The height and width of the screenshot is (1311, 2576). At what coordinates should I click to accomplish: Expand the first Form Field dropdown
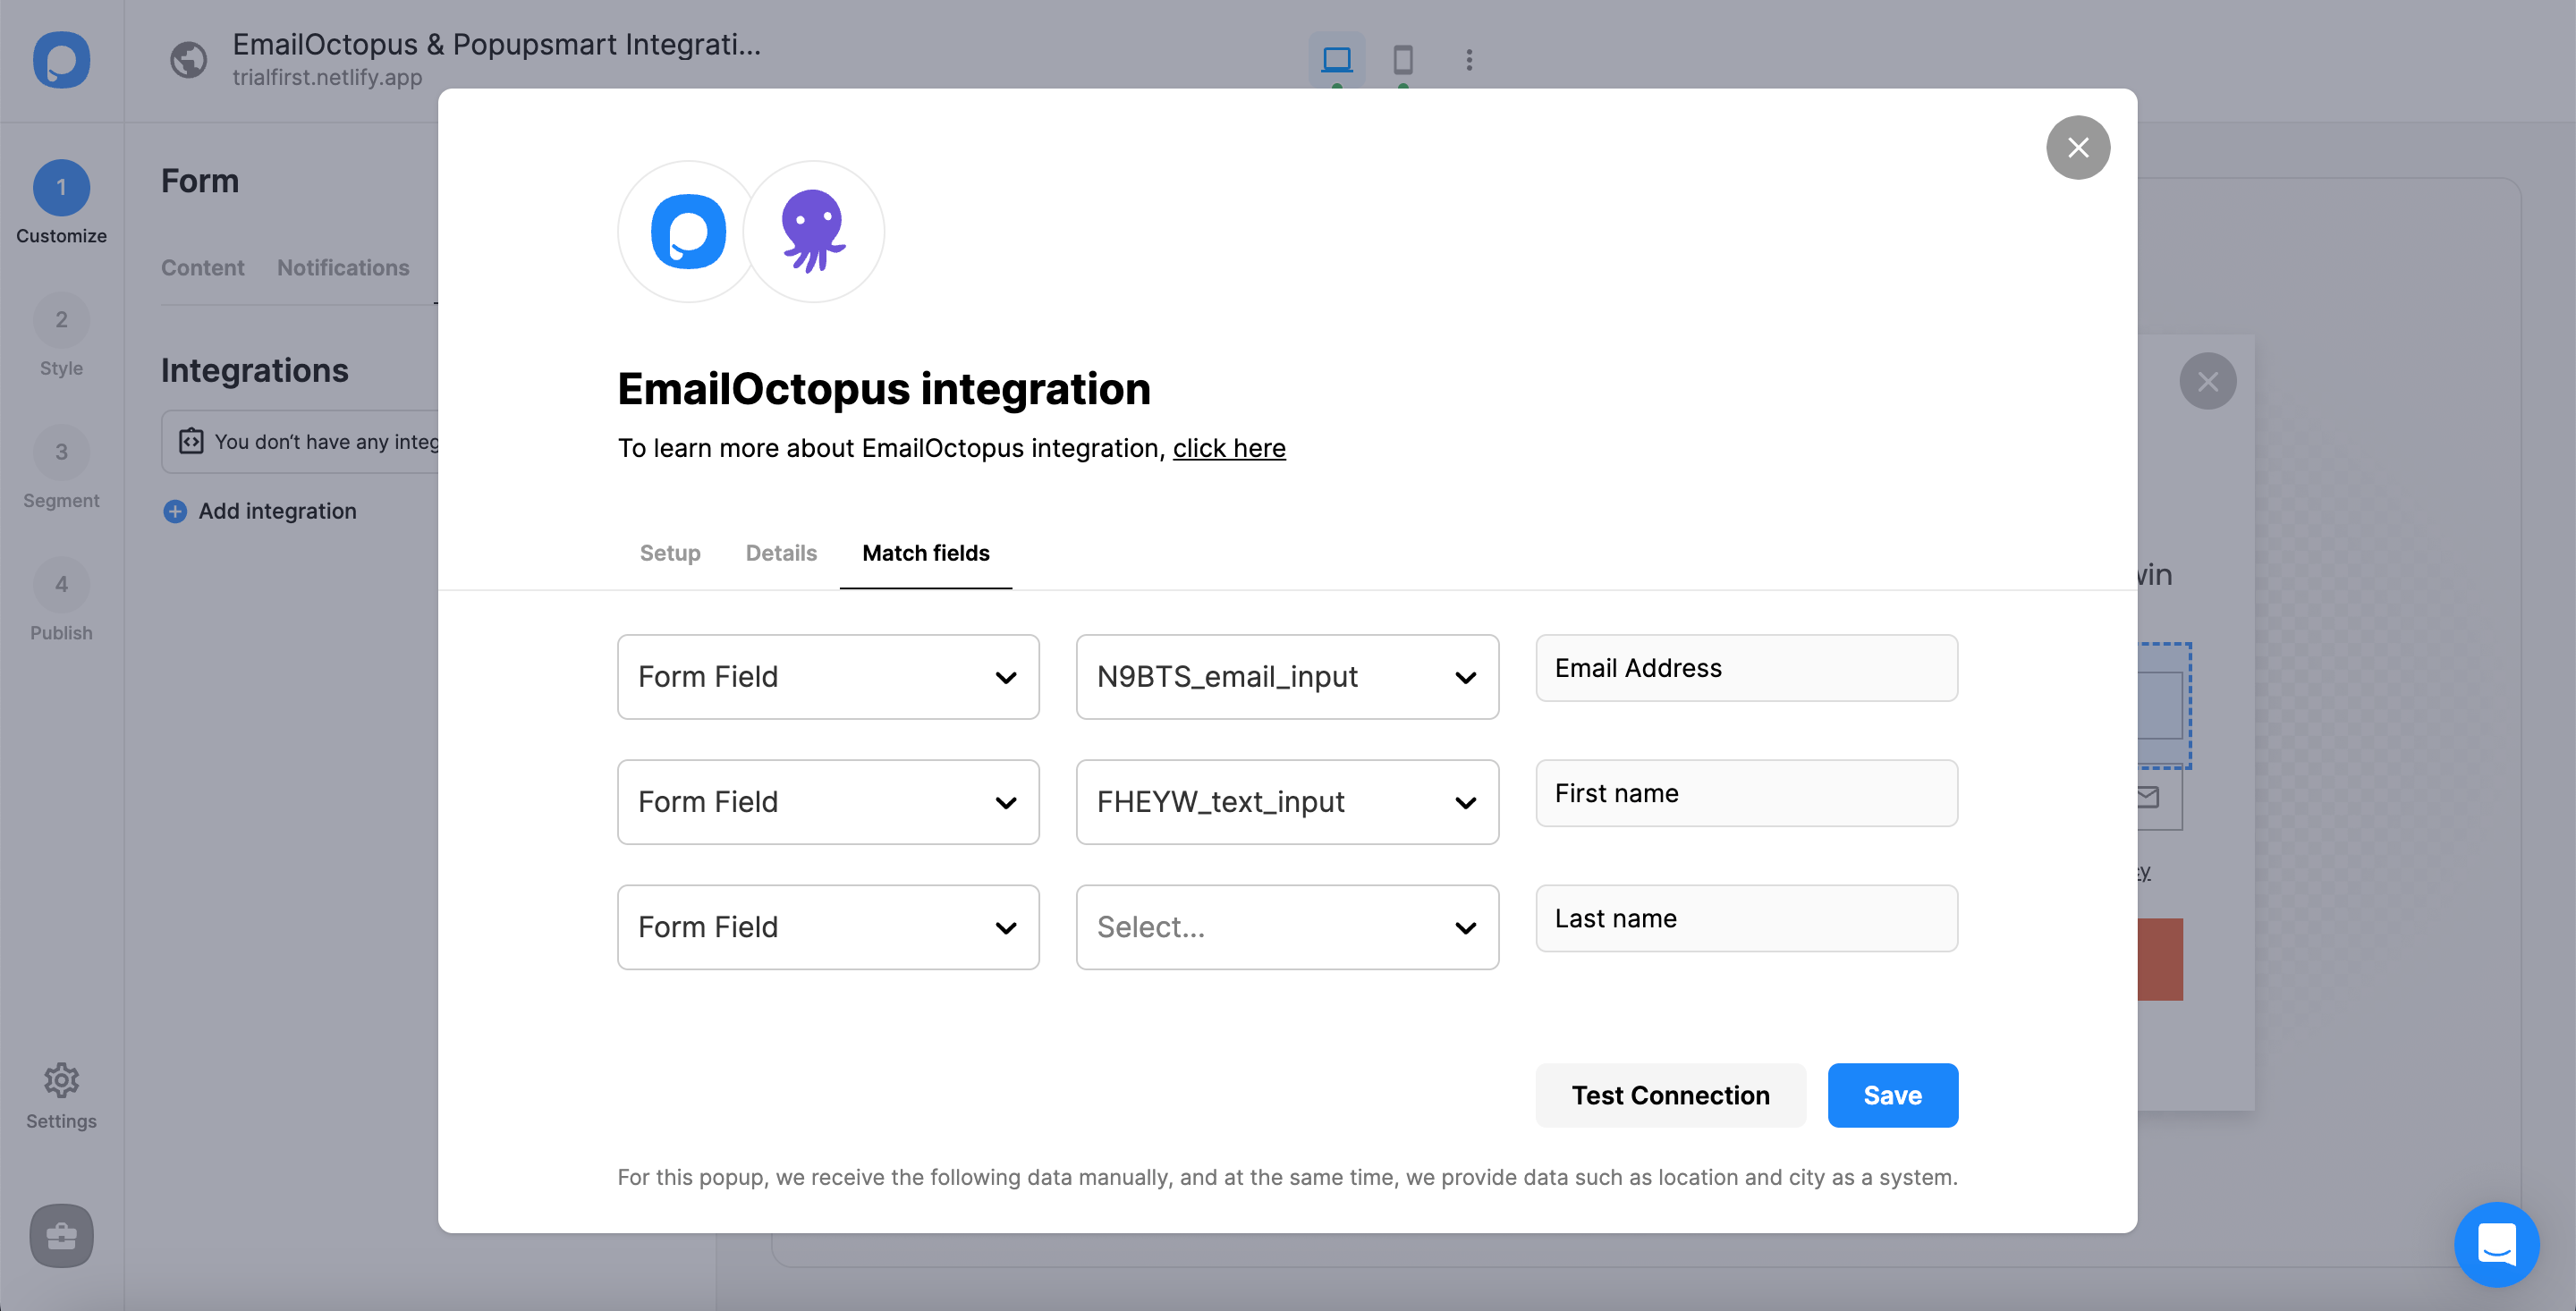[x=827, y=677]
